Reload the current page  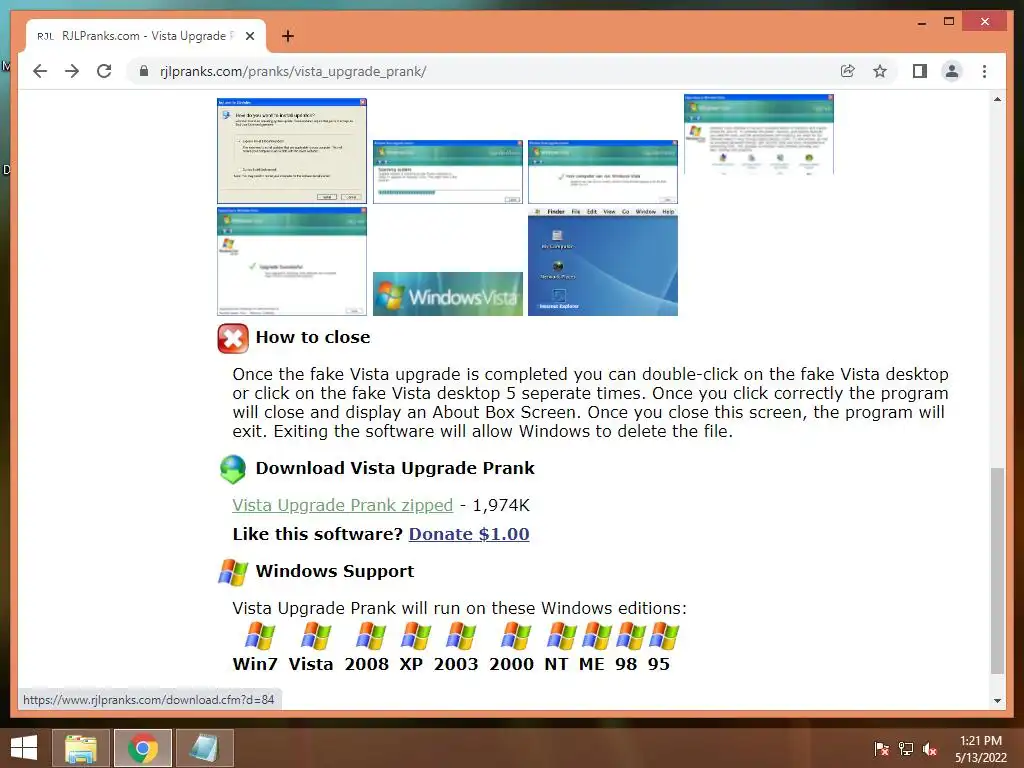coord(104,71)
